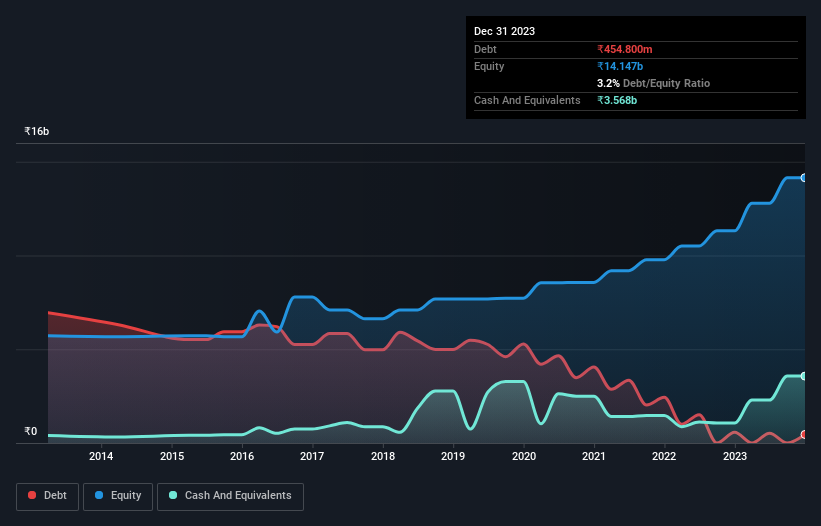Click Cash And Equivalents label in tooltip

pyautogui.click(x=527, y=100)
